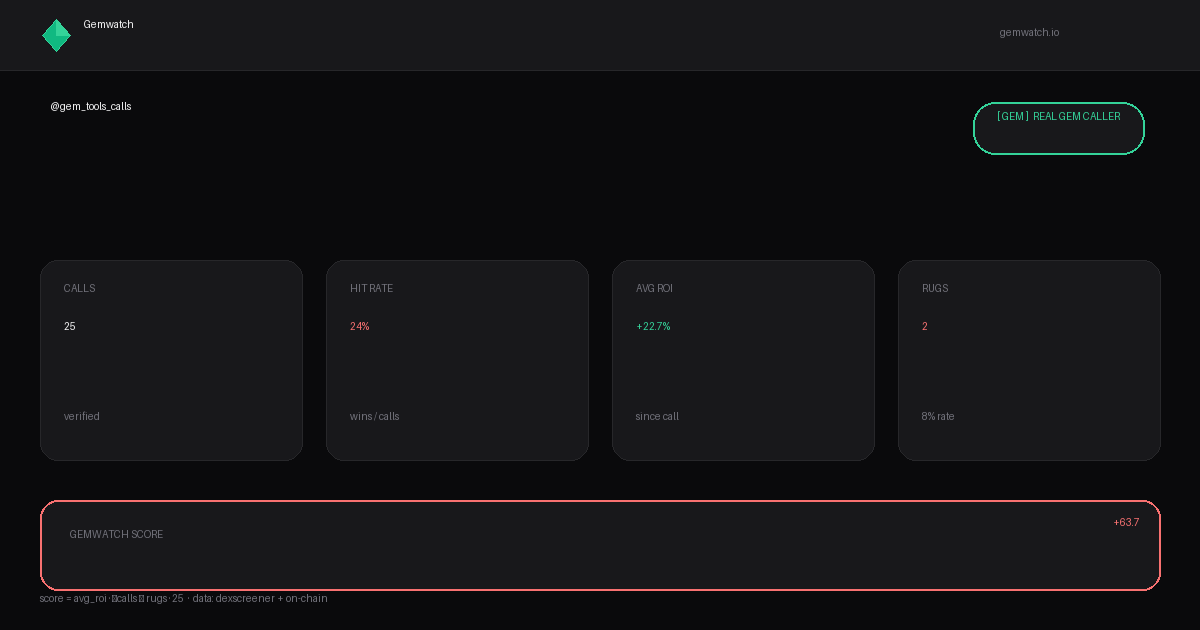Screen dimensions: 1200x630
Task: Click the rugs count value 2
Action: 925,327
